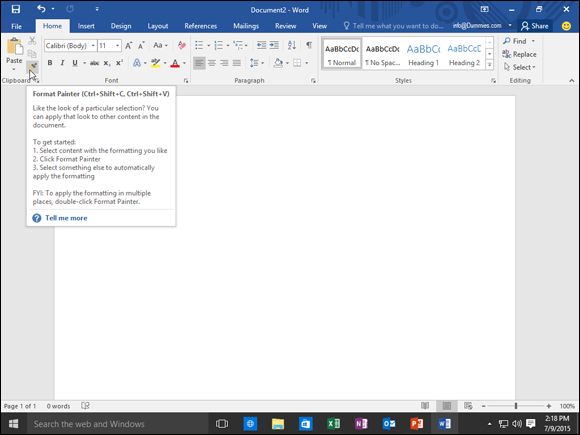This screenshot has width=580, height=435.
Task: Open the font size dropdown
Action: tap(118, 45)
